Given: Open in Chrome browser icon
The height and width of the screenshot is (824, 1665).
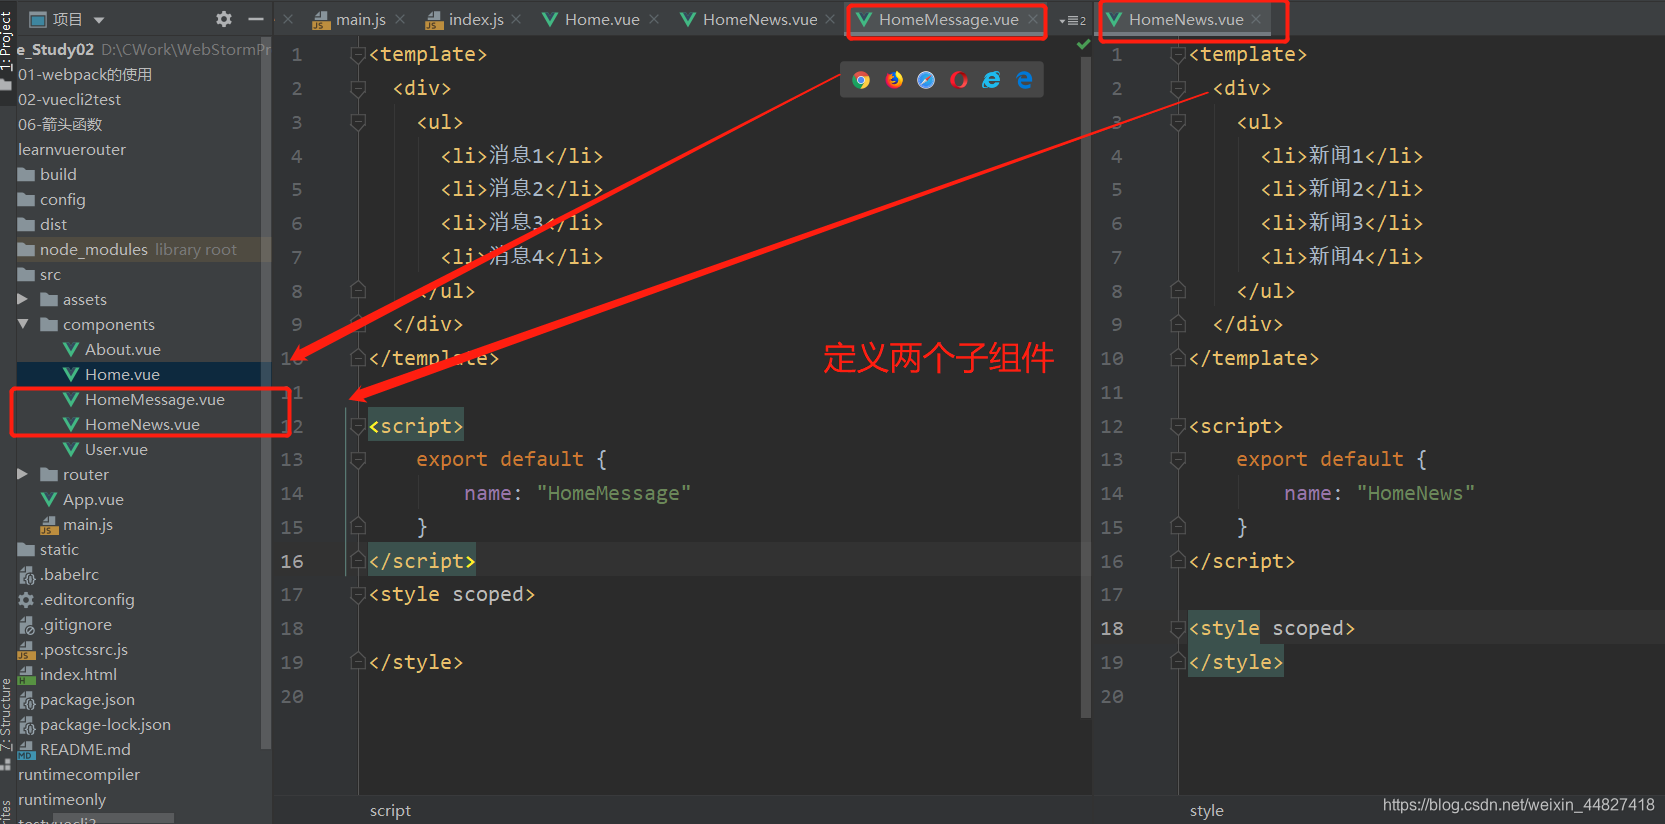Looking at the screenshot, I should (x=861, y=80).
